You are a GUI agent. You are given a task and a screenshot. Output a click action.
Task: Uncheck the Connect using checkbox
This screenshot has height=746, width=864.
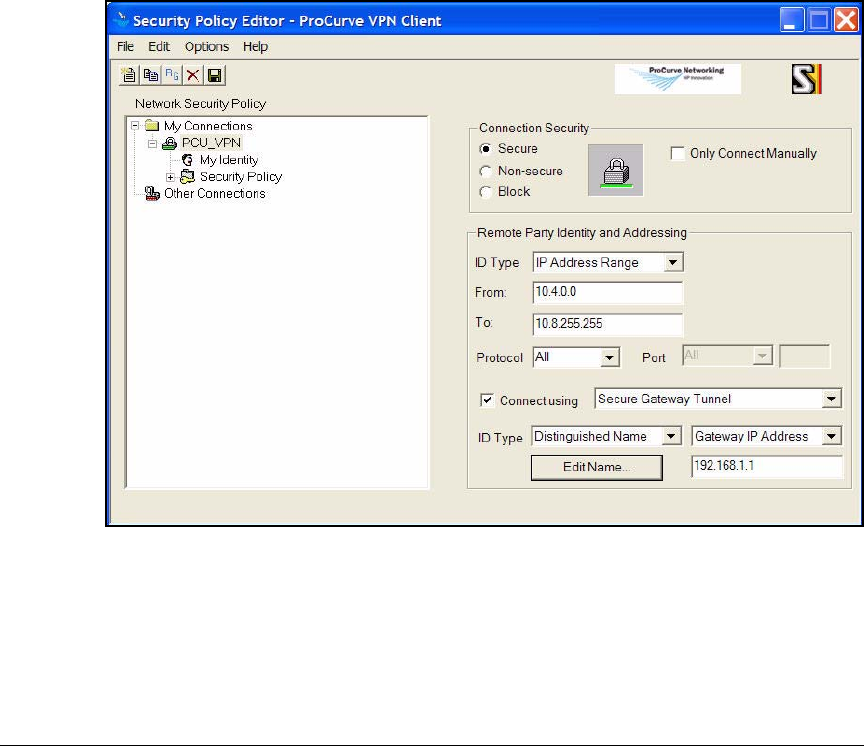coord(487,400)
